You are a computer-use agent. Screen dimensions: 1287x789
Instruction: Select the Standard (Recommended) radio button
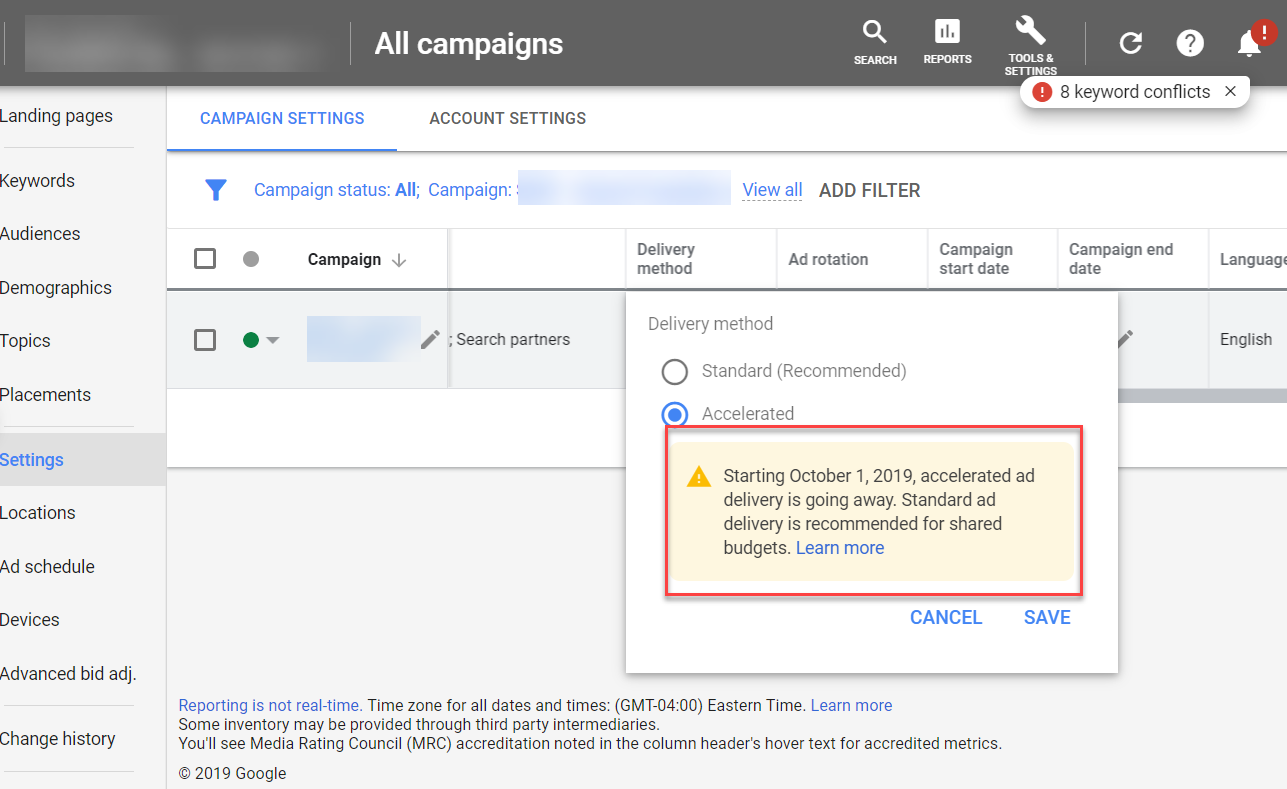(x=675, y=372)
